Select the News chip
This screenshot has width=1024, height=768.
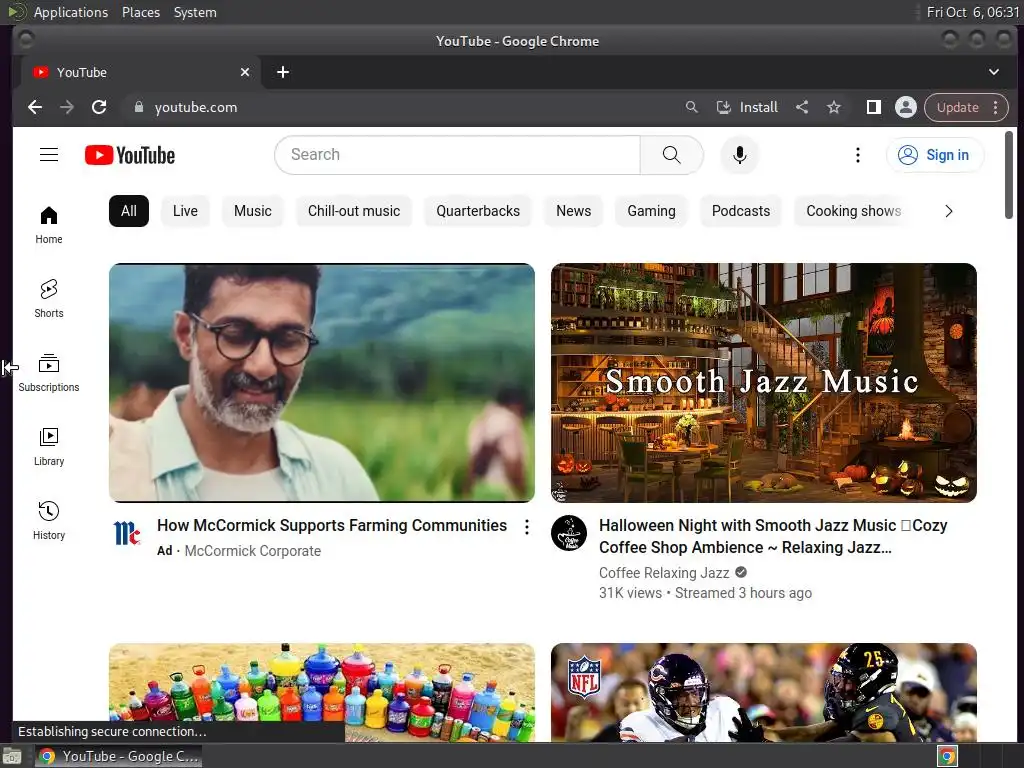[573, 211]
